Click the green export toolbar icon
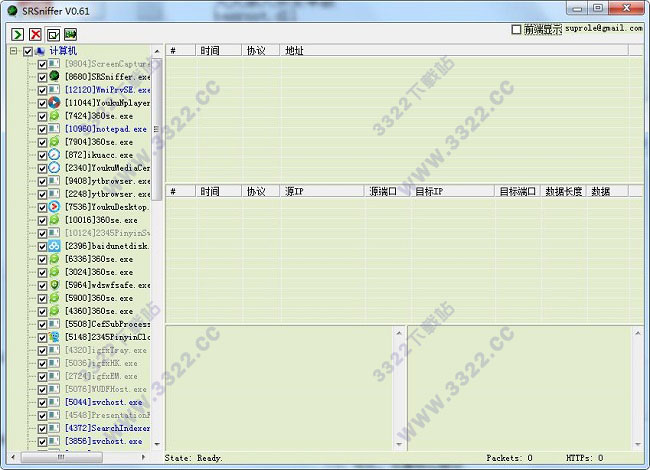Image resolution: width=650 pixels, height=470 pixels. (x=70, y=34)
